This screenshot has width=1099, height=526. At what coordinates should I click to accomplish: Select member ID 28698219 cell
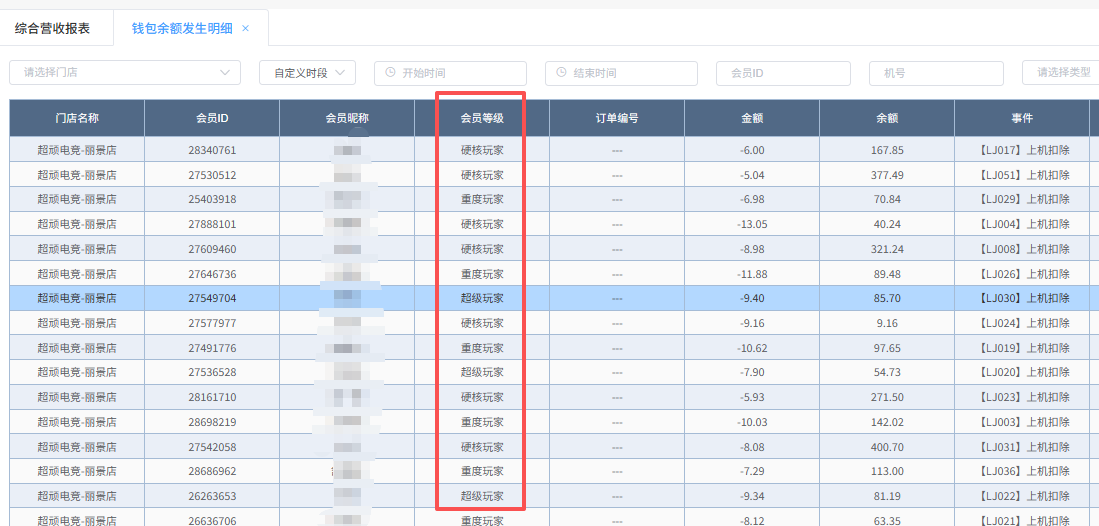point(212,422)
